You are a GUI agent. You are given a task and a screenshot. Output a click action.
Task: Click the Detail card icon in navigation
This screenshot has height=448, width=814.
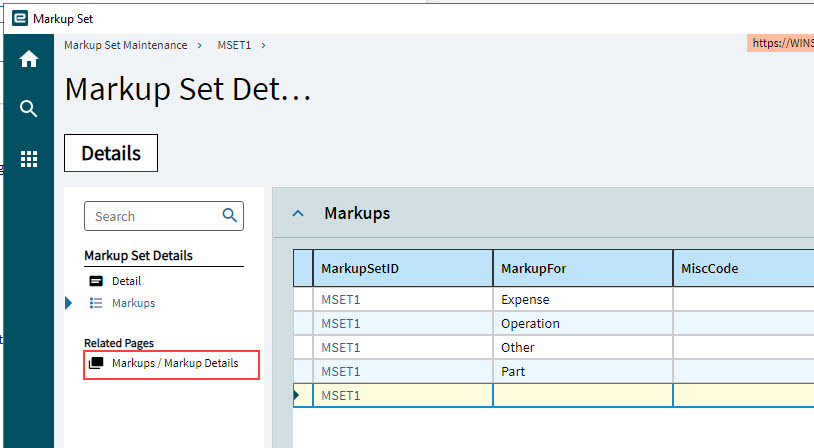96,281
